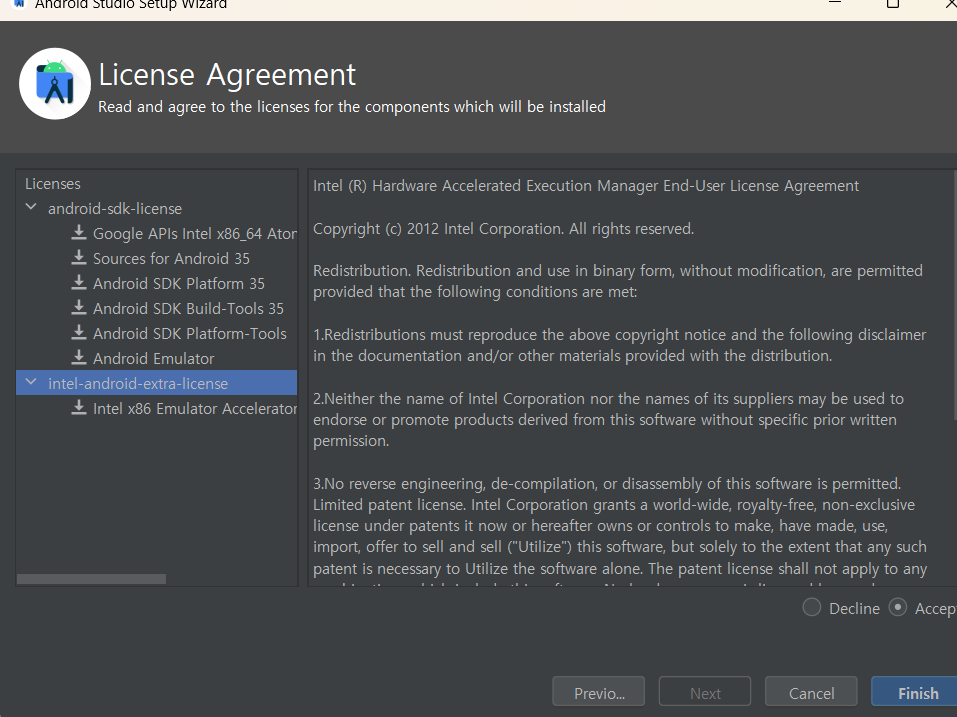Collapse the android-sdk-license tree node
The height and width of the screenshot is (717, 957).
pyautogui.click(x=31, y=207)
